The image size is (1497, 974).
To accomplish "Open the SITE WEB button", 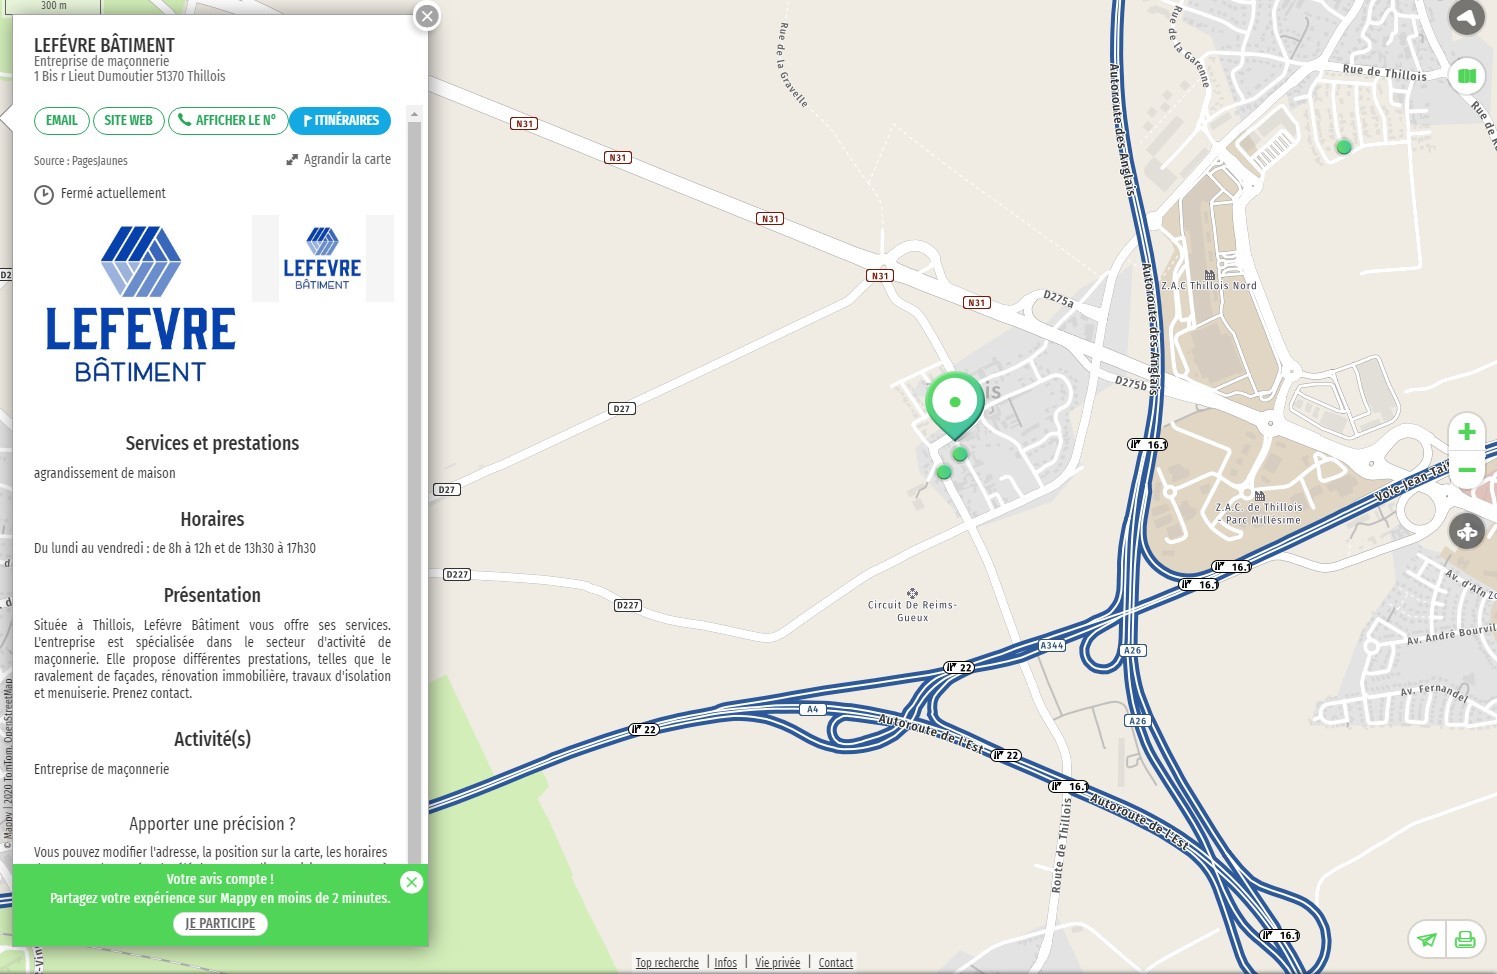I will [128, 120].
